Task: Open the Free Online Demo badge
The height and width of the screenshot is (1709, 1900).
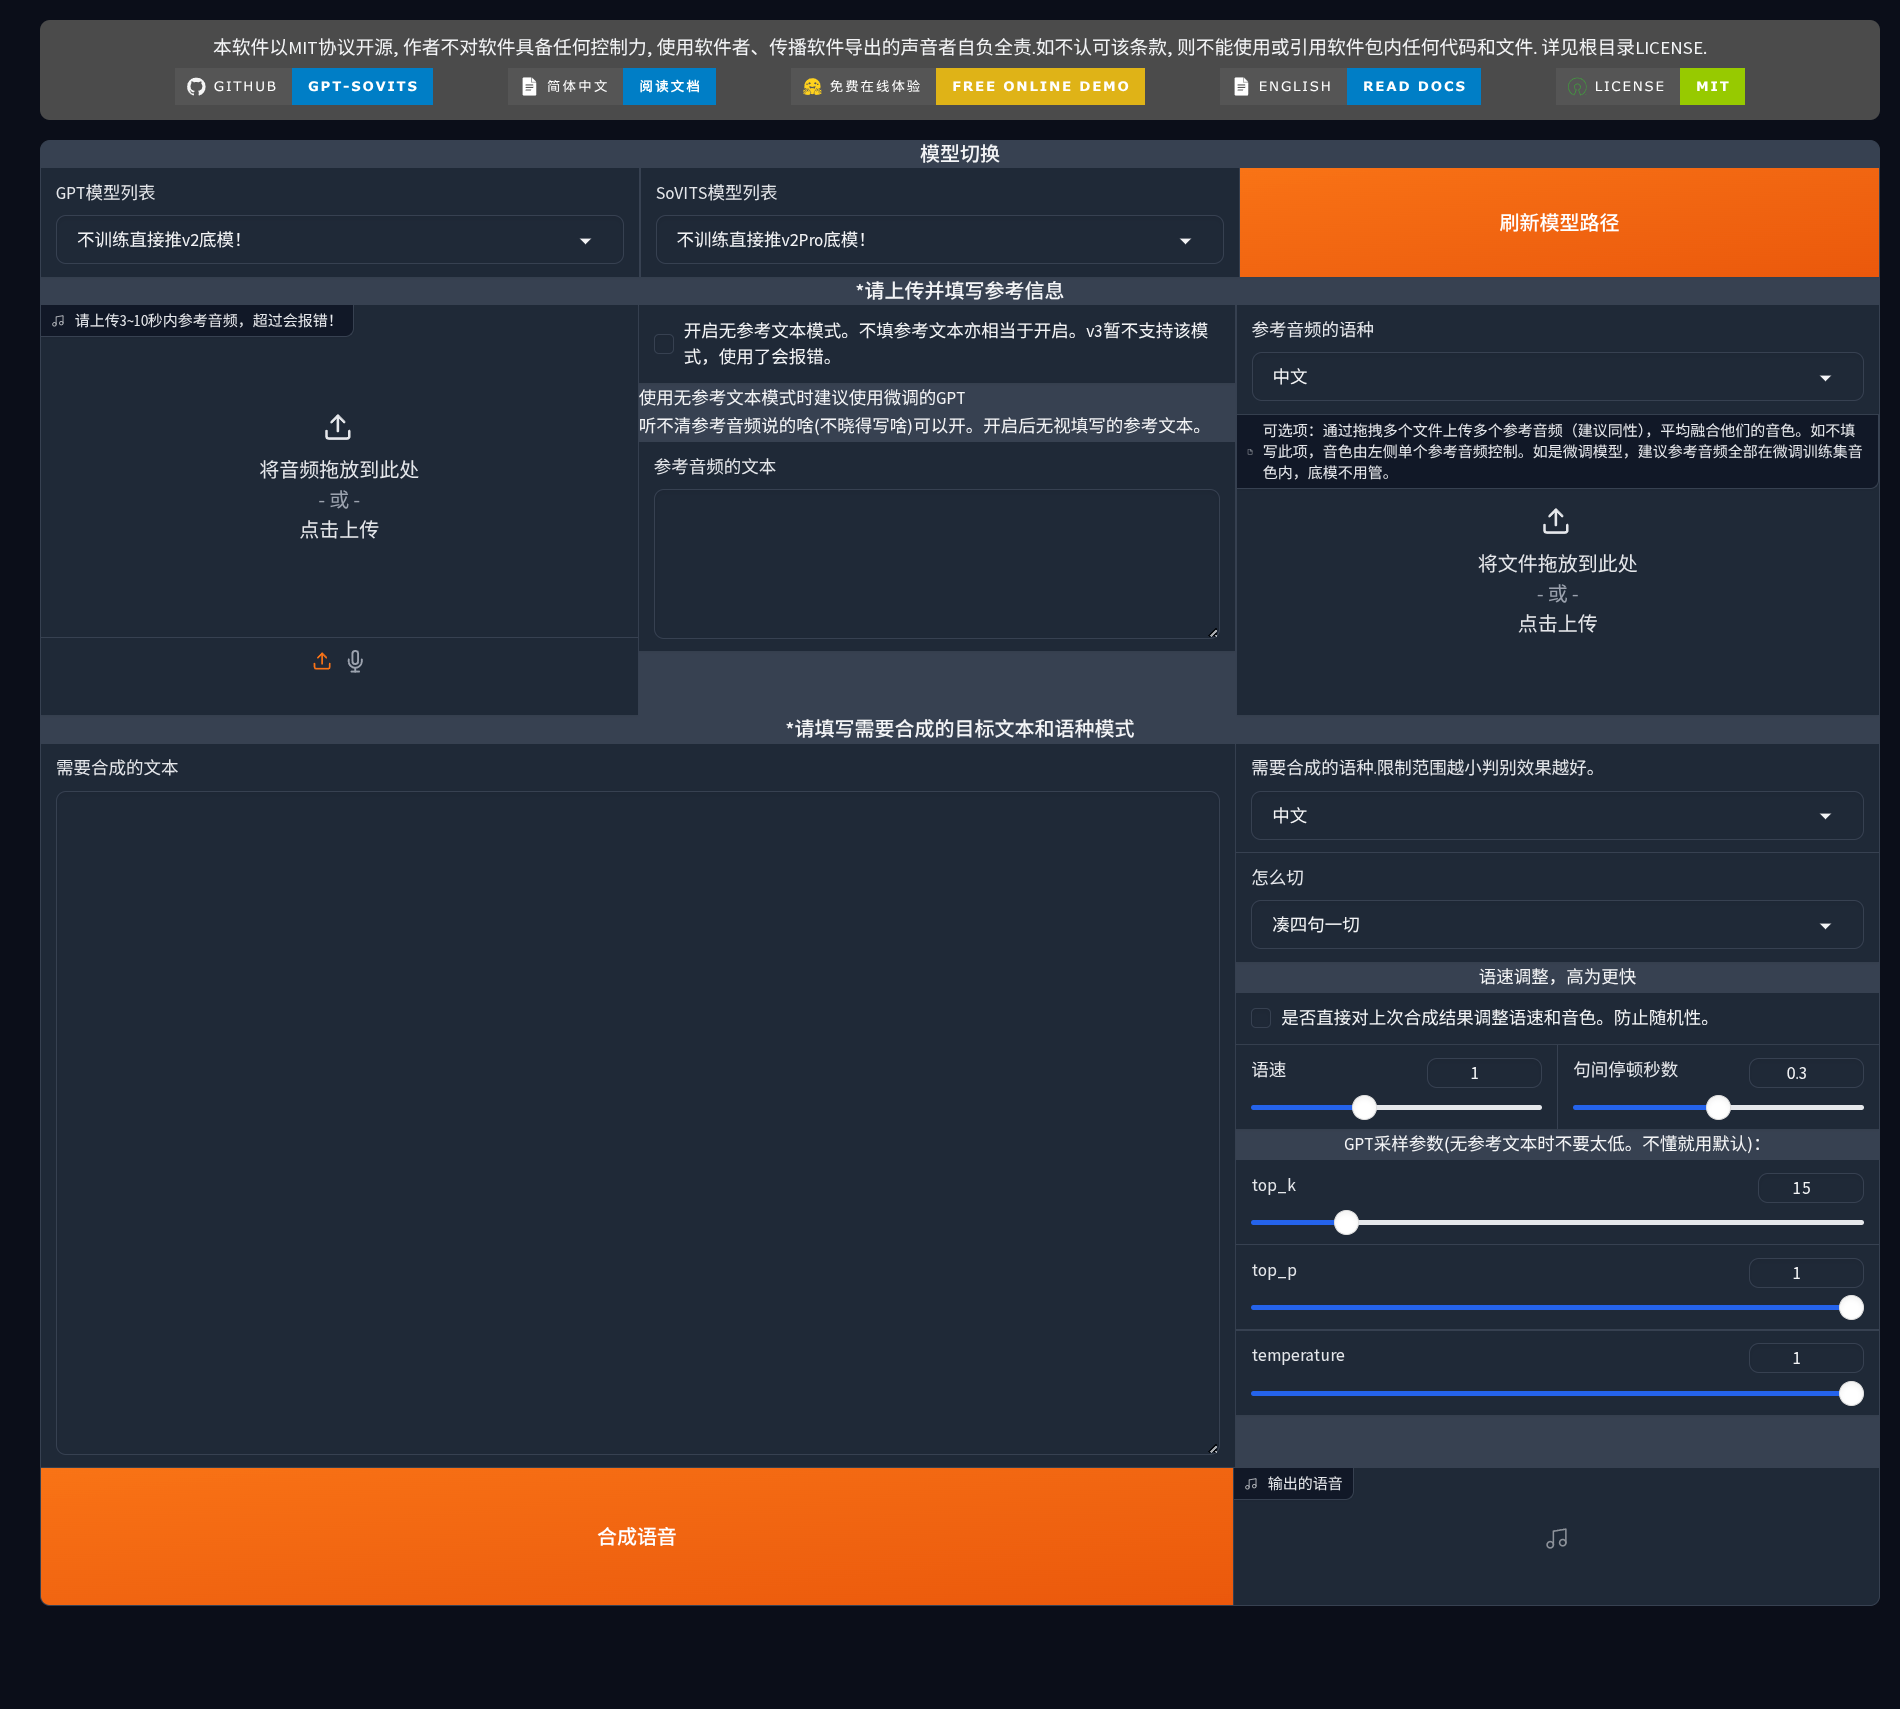Action: (x=967, y=87)
